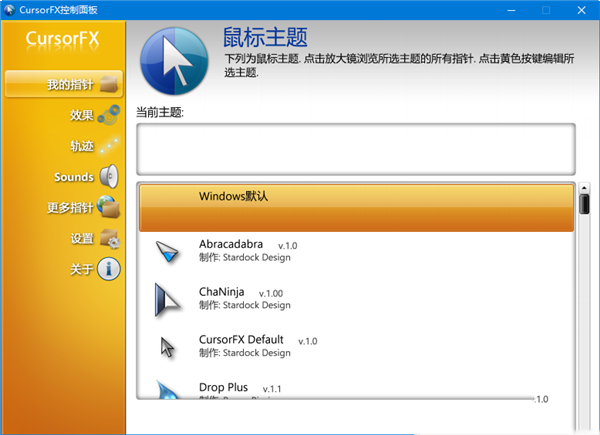Click the large blue cursor logo
Viewport: 600px width, 435px height.
pyautogui.click(x=174, y=61)
